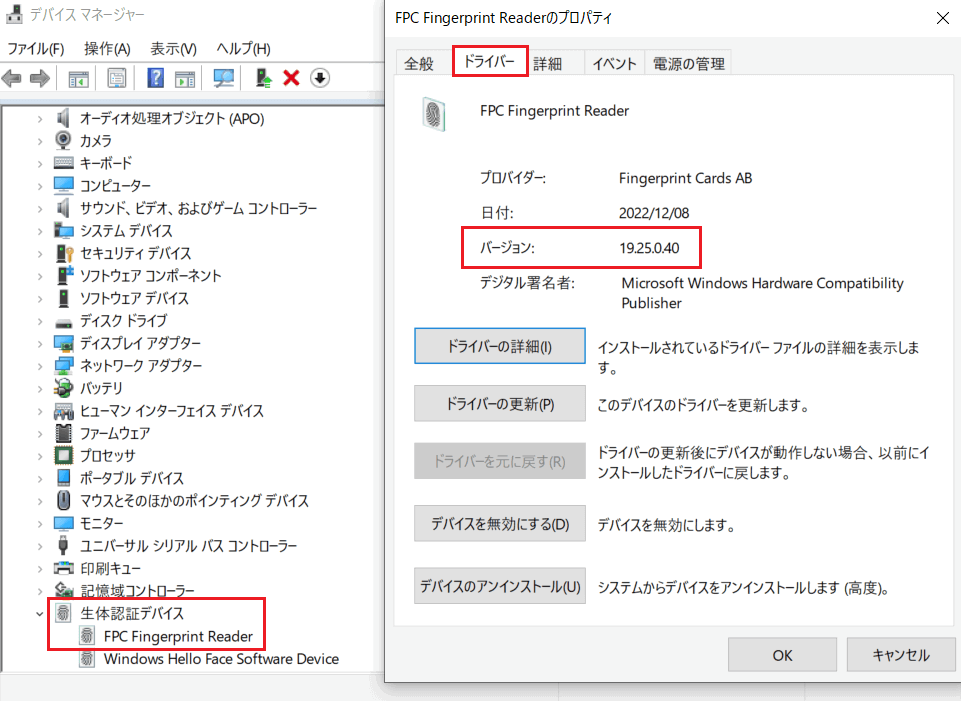This screenshot has width=961, height=701.
Task: Expand the ソフトウェア コンポーネント node
Action: click(40, 276)
